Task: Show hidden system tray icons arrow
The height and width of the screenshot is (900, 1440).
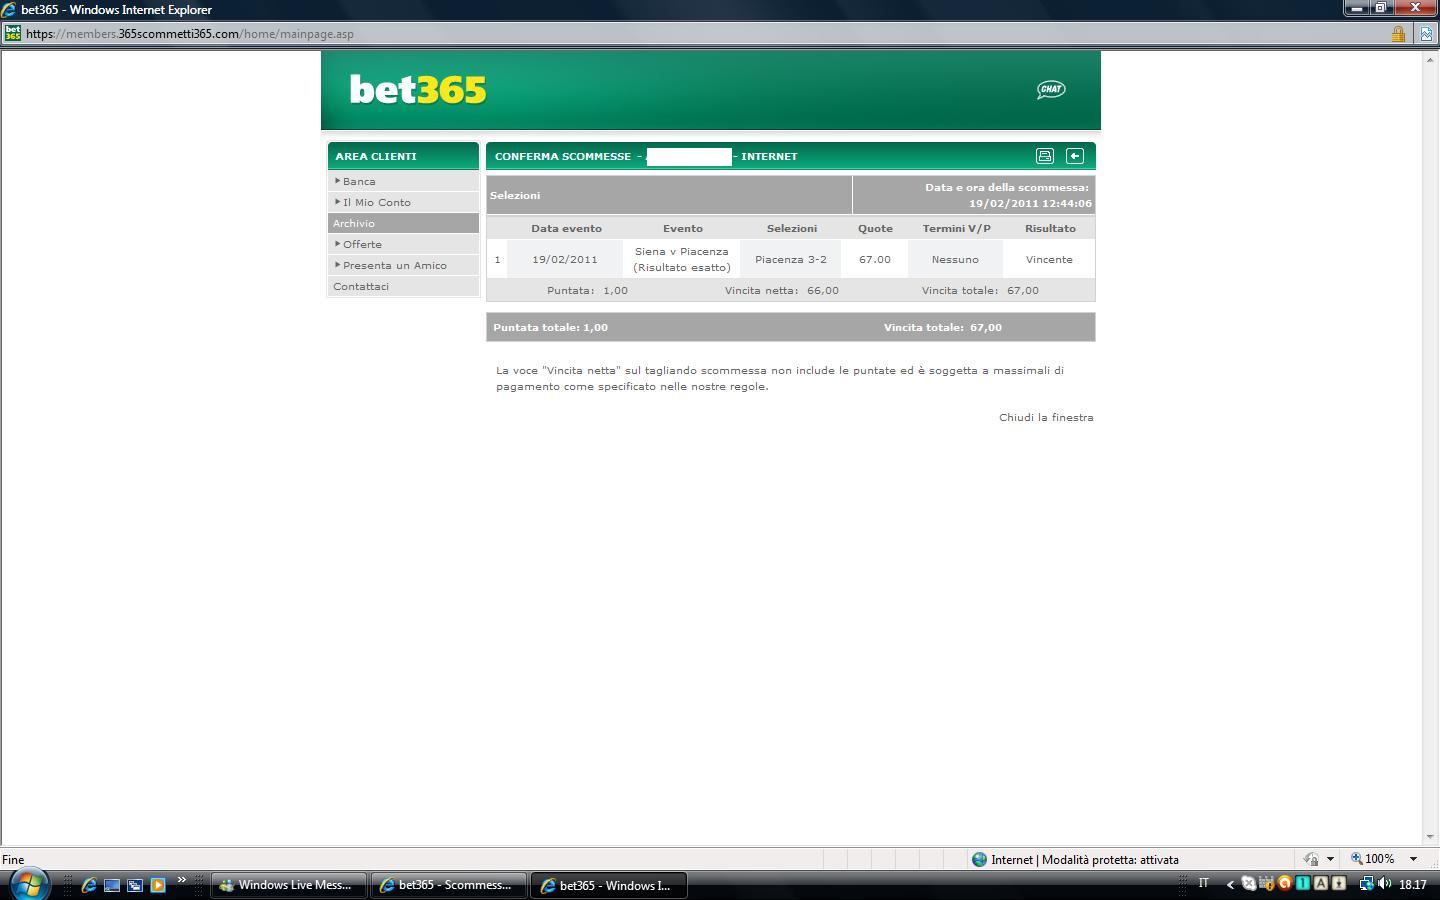Action: pos(1230,884)
